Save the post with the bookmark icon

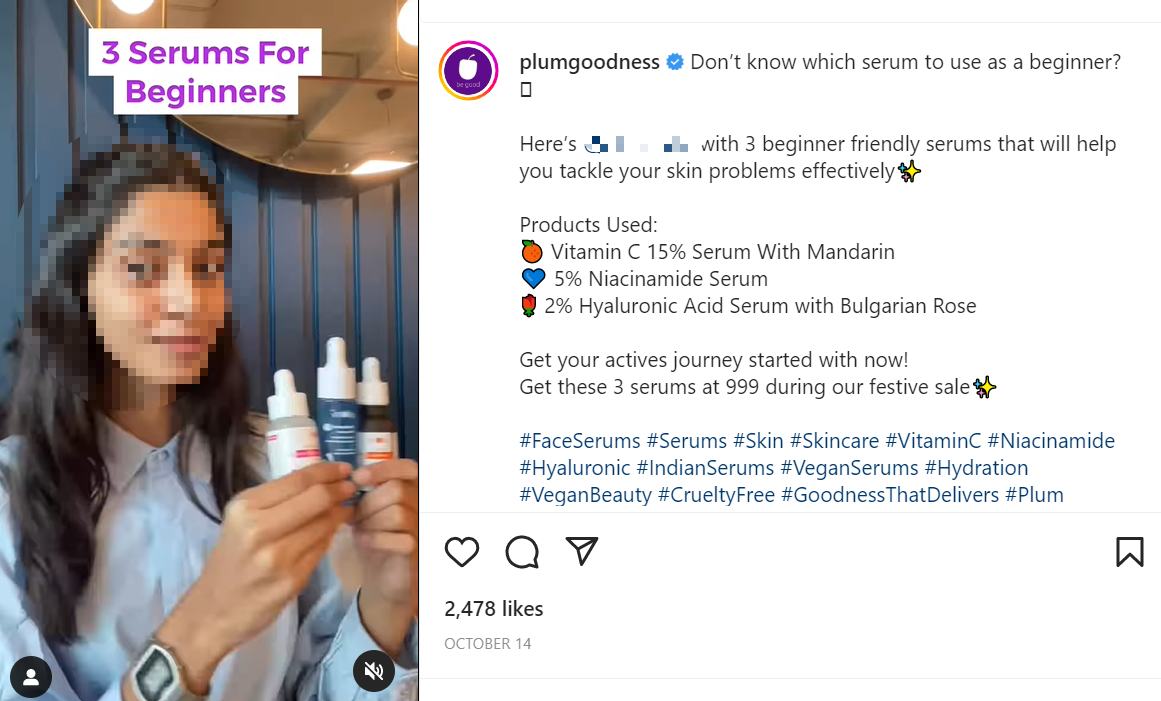coord(1129,552)
